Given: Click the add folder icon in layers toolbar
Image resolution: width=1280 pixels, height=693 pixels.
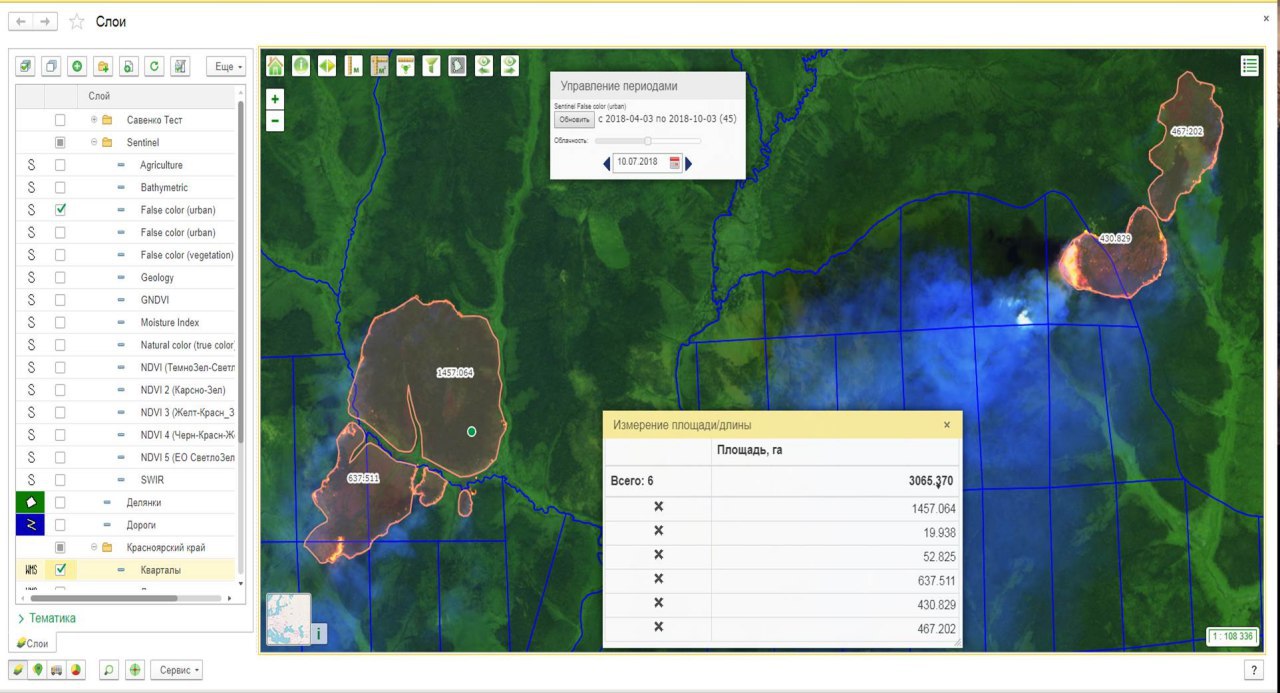Looking at the screenshot, I should (103, 66).
